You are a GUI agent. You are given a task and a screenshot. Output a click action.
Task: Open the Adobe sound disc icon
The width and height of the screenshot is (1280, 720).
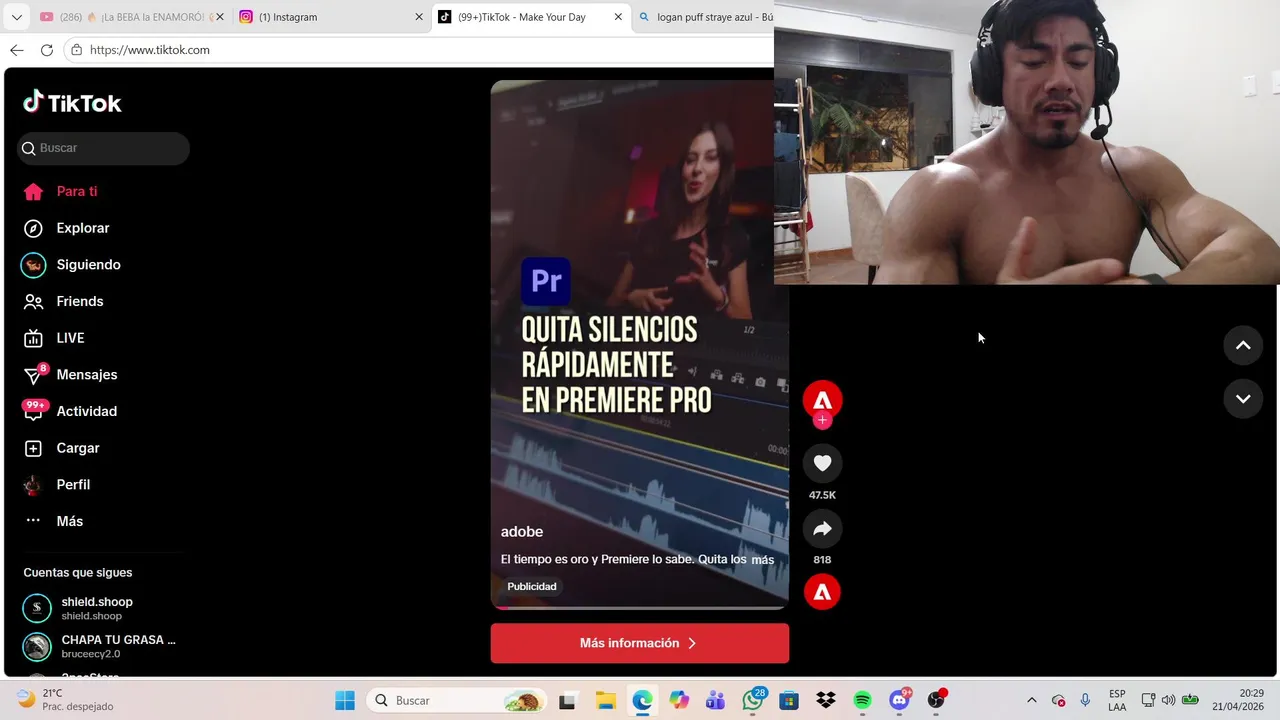click(x=822, y=592)
